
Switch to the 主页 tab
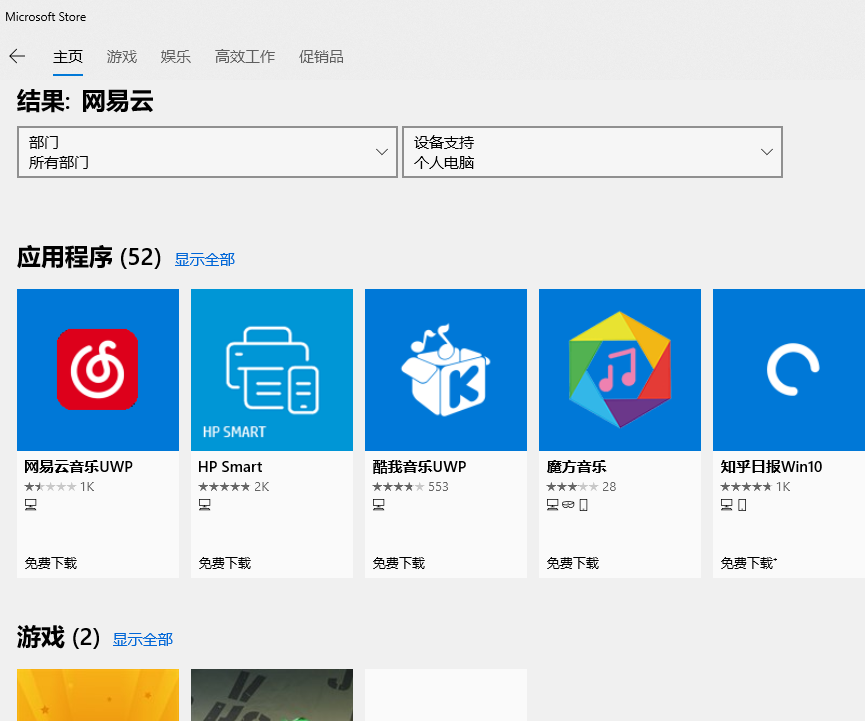click(68, 57)
